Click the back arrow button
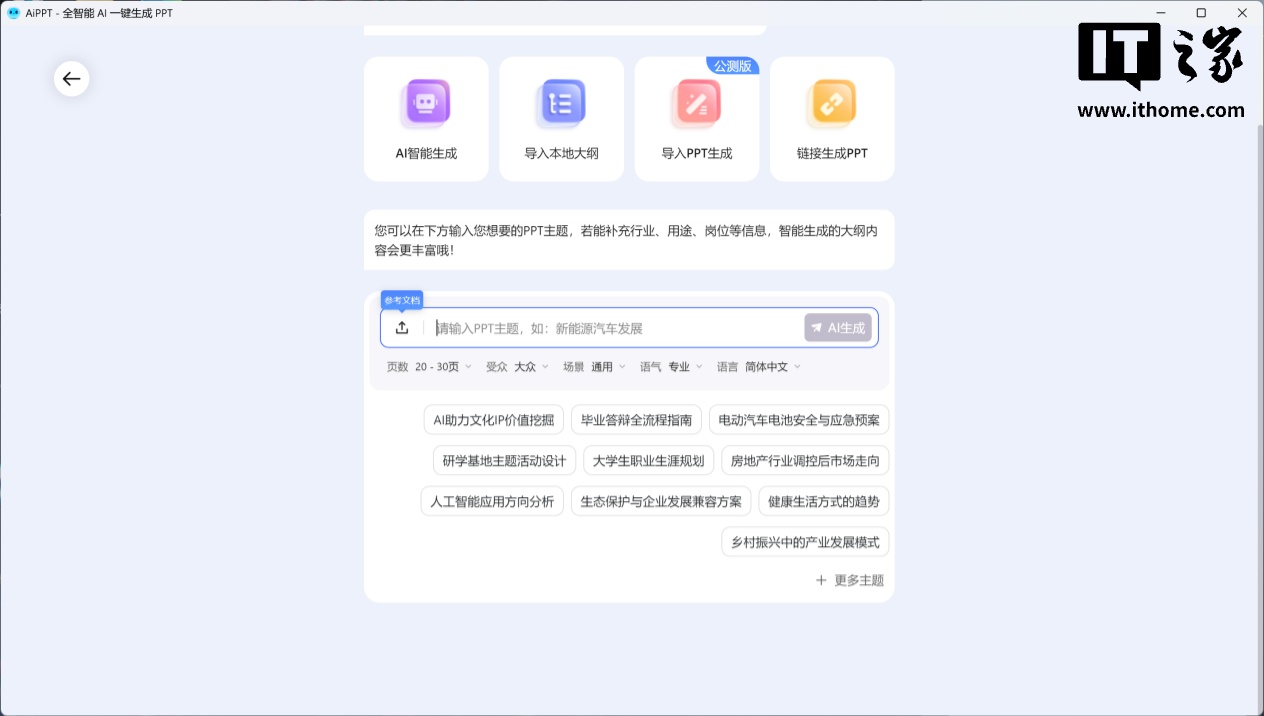The width and height of the screenshot is (1264, 716). pyautogui.click(x=71, y=79)
